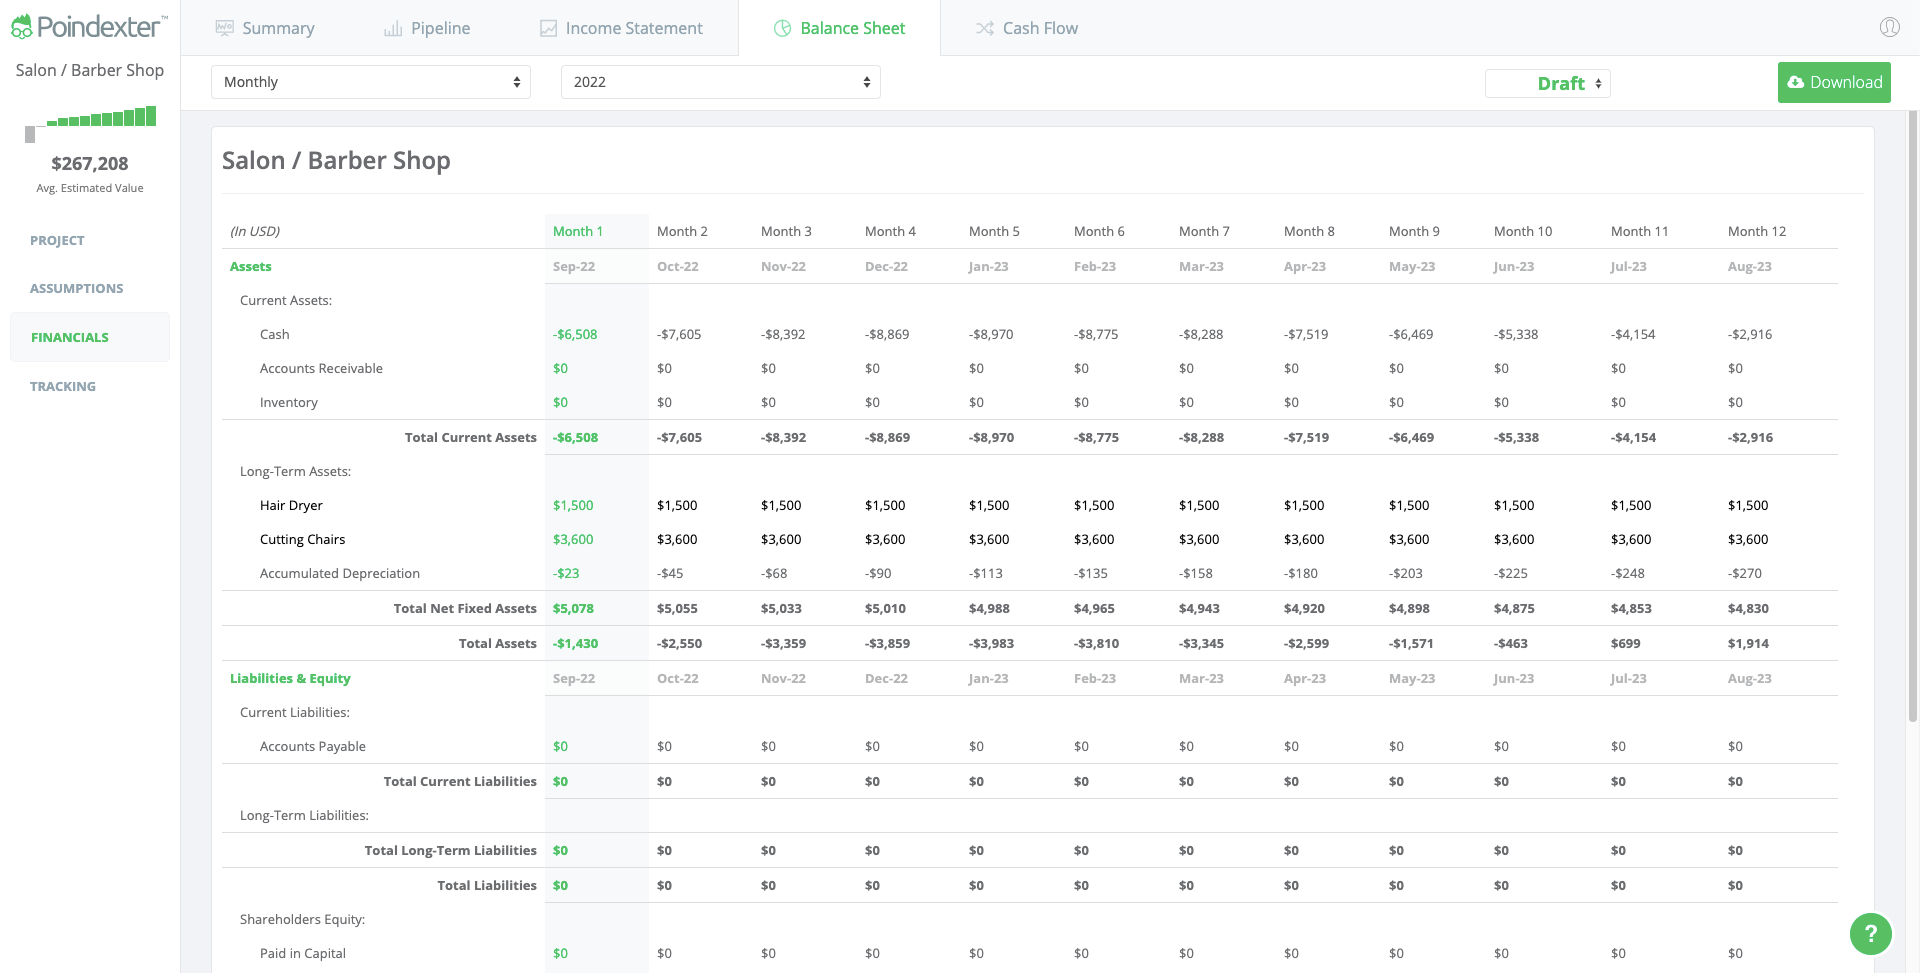Select Financials in the sidebar
This screenshot has width=1920, height=973.
tap(90, 337)
